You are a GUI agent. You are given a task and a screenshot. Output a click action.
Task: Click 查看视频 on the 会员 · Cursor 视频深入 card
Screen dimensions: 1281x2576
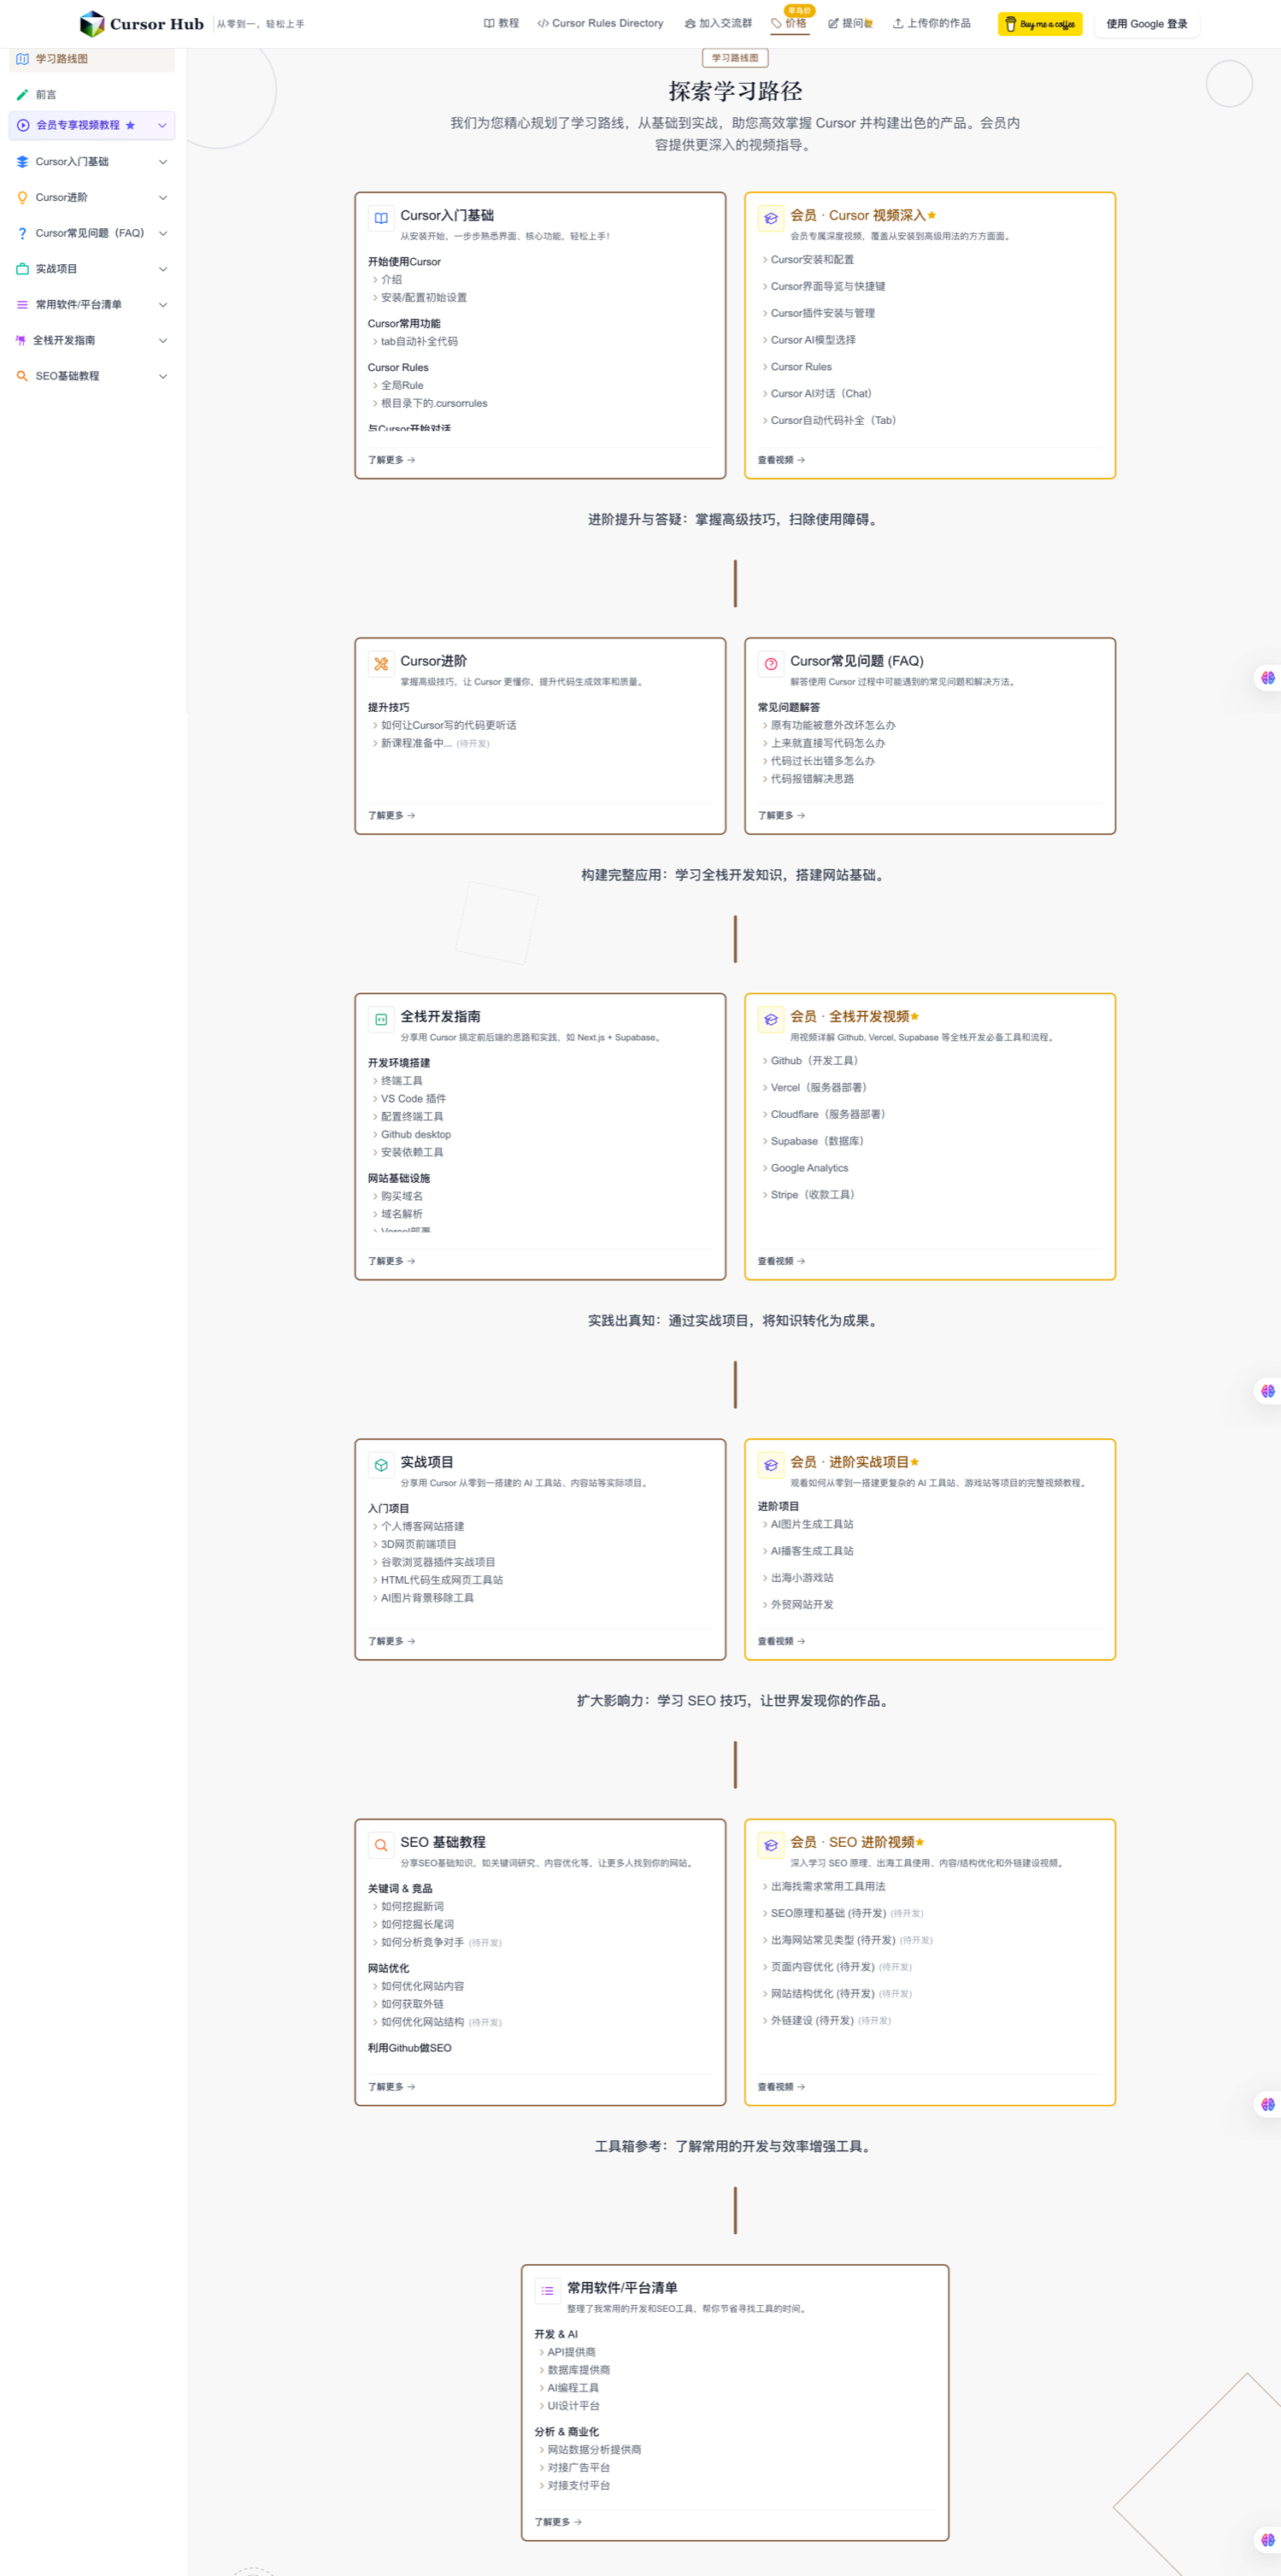[781, 460]
